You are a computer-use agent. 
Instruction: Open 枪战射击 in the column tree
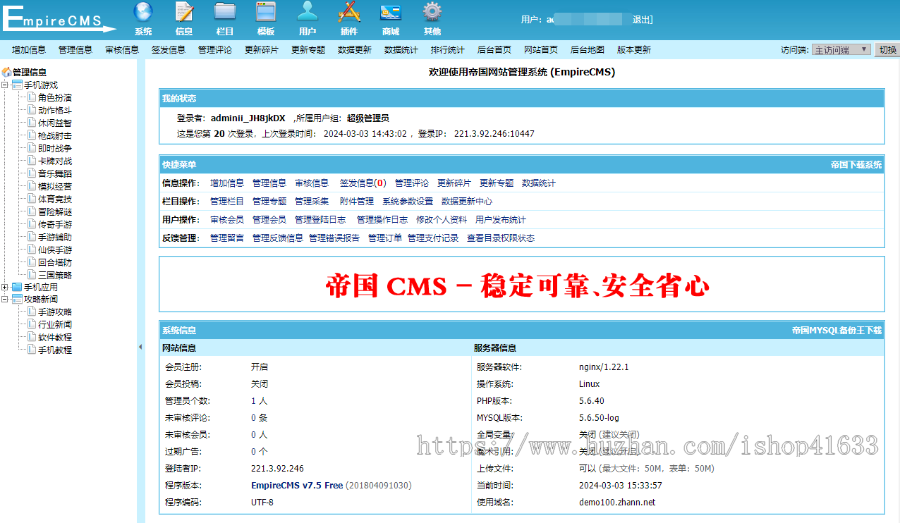click(55, 136)
